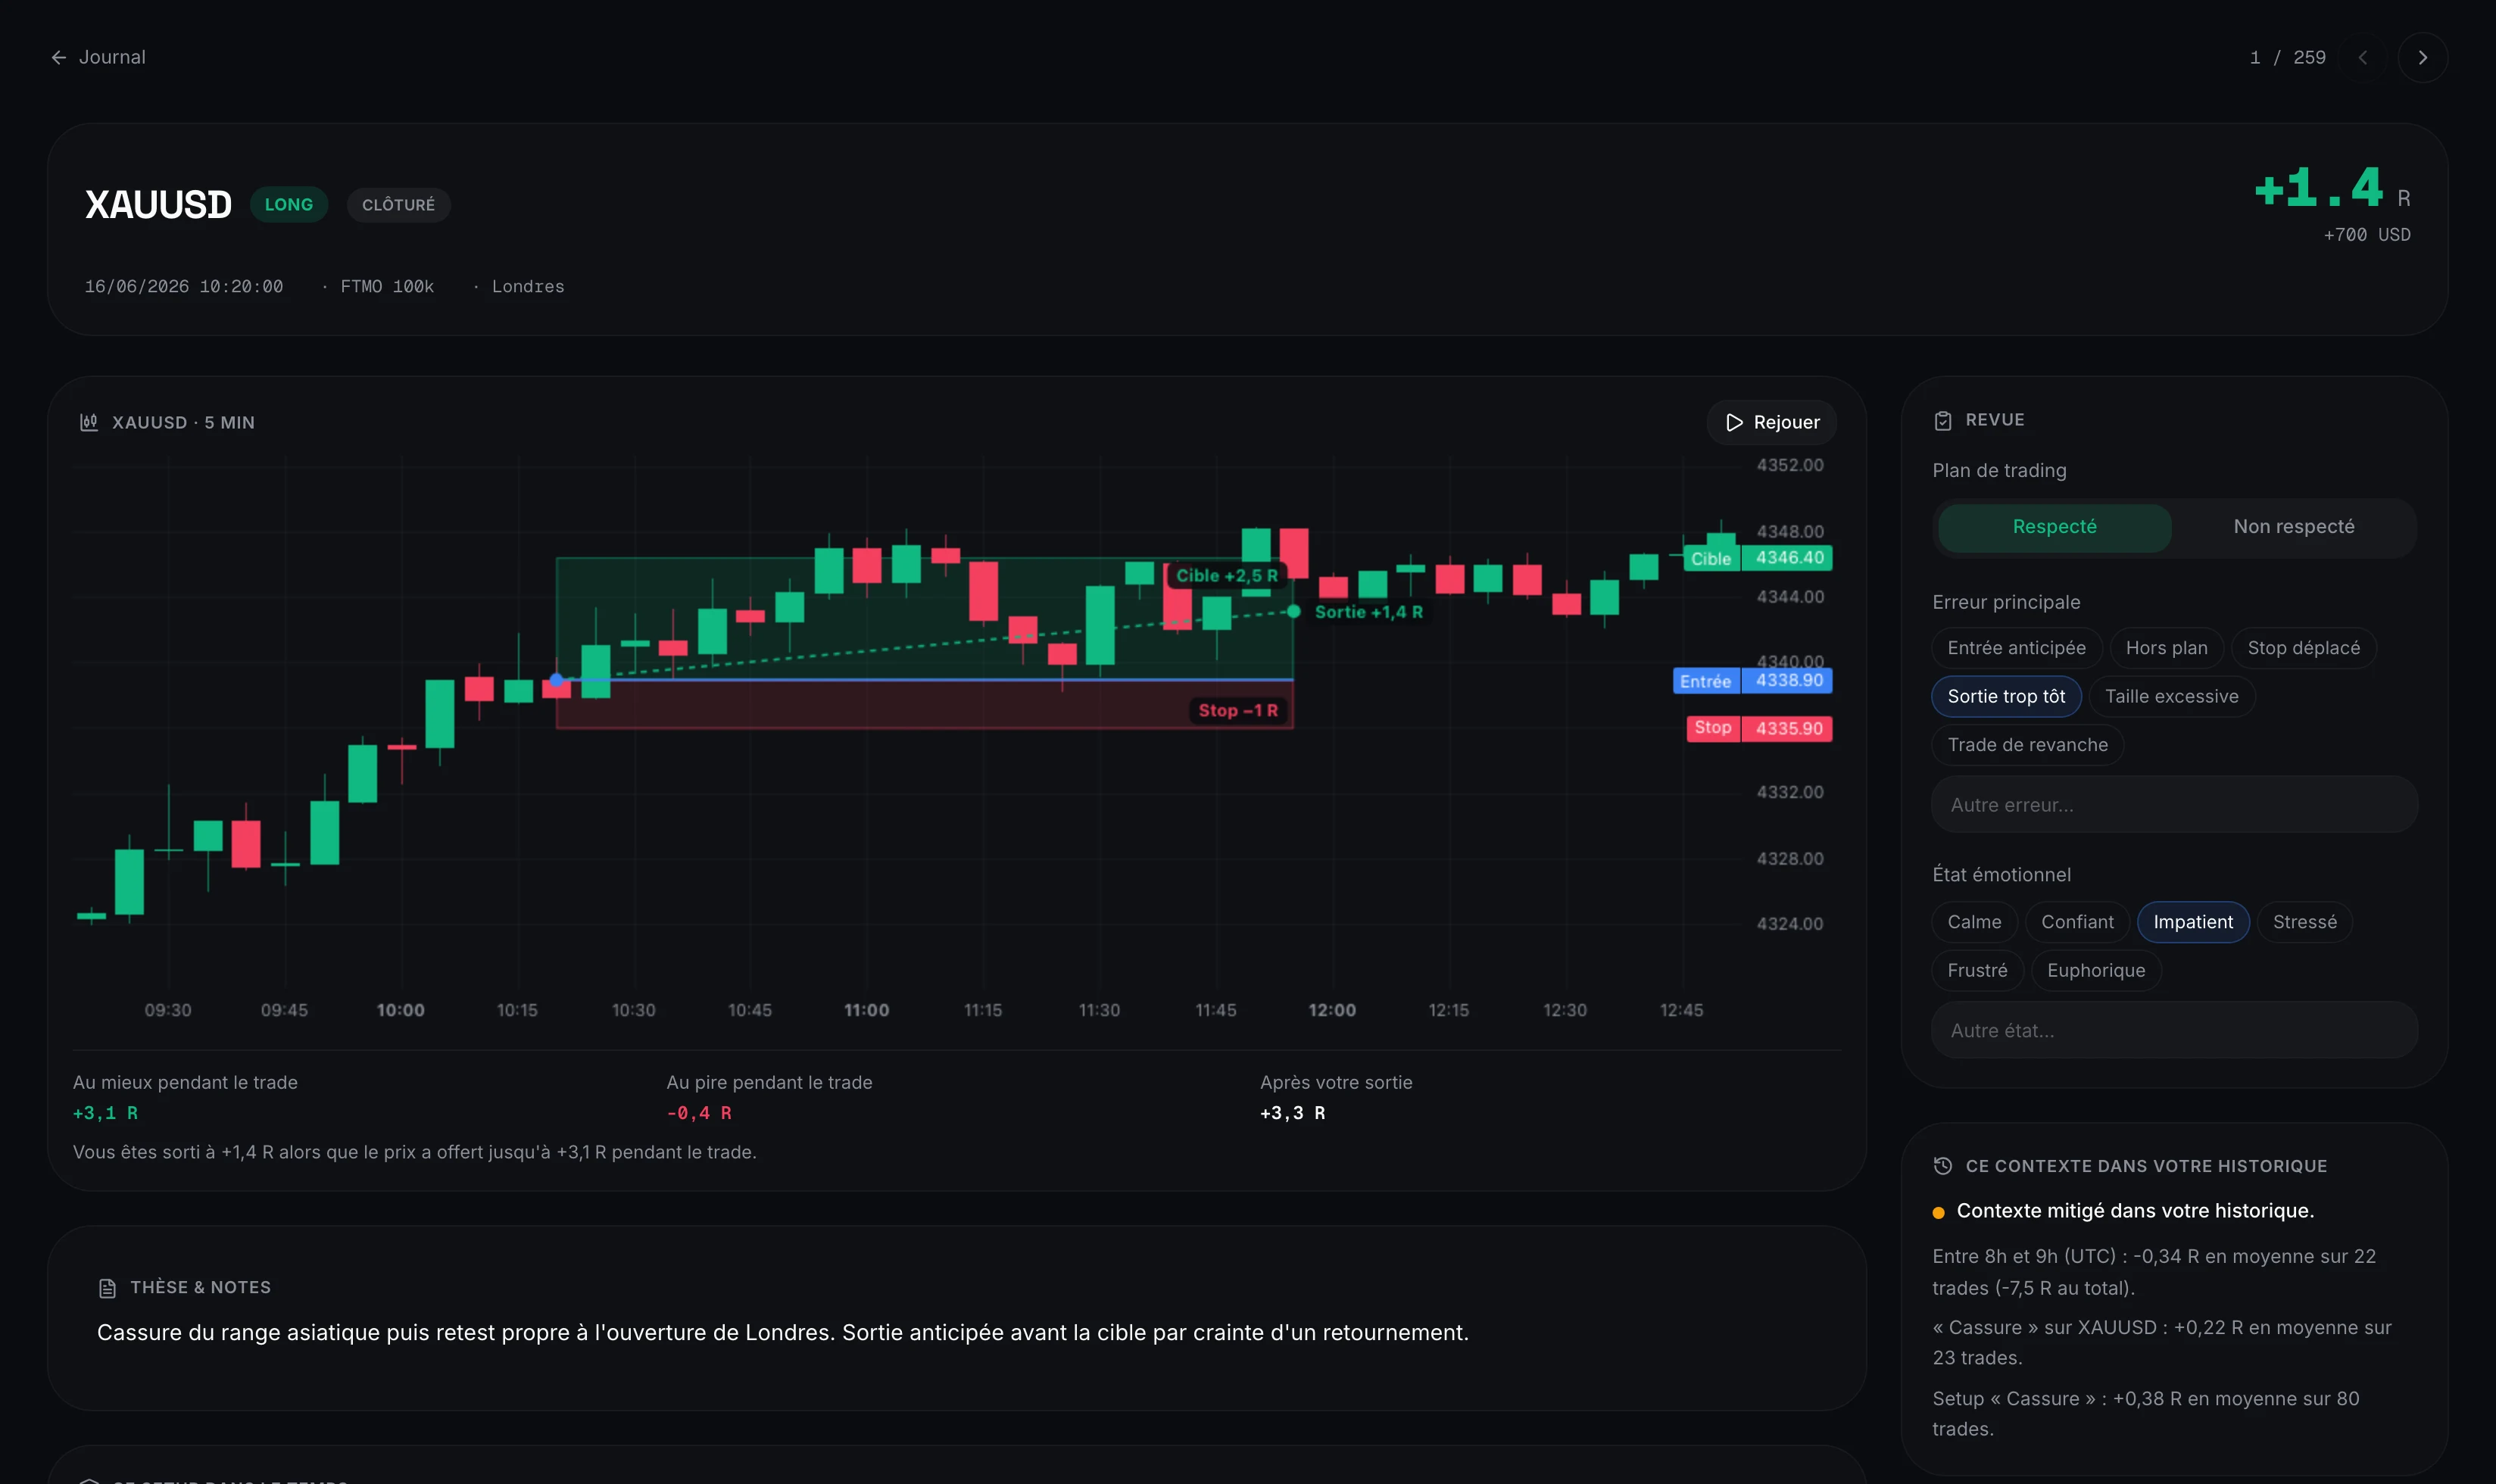Screen dimensions: 2496x1484
Task: Click the previous trade left chevron
Action: (x=2363, y=57)
